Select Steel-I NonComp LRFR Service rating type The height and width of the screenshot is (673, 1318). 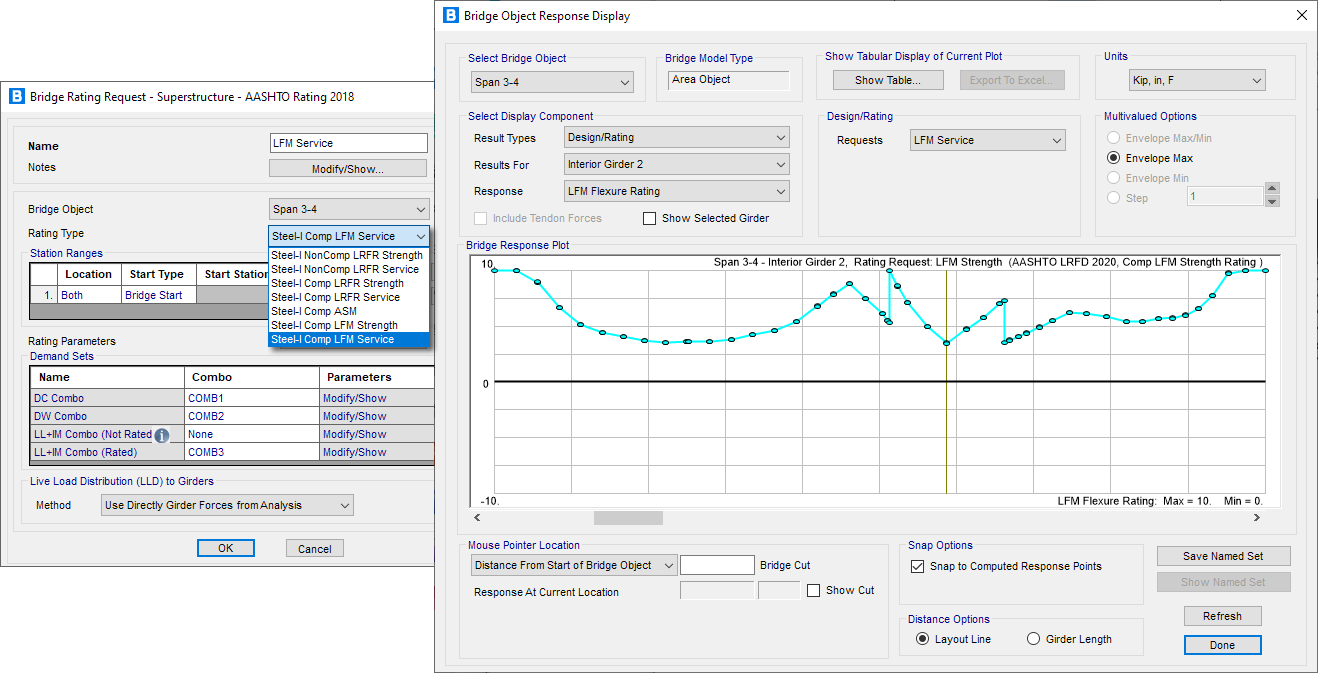point(347,269)
